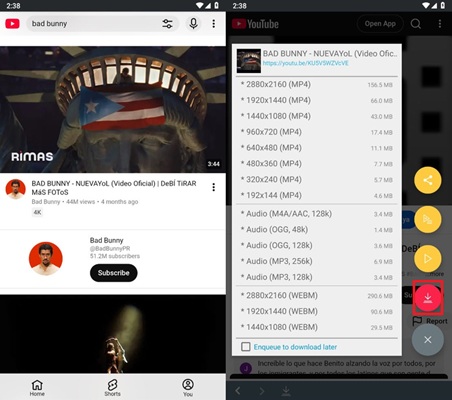This screenshot has width=452, height=400.
Task: Play the NUEVAYoL video thumbnail
Action: pos(113,109)
